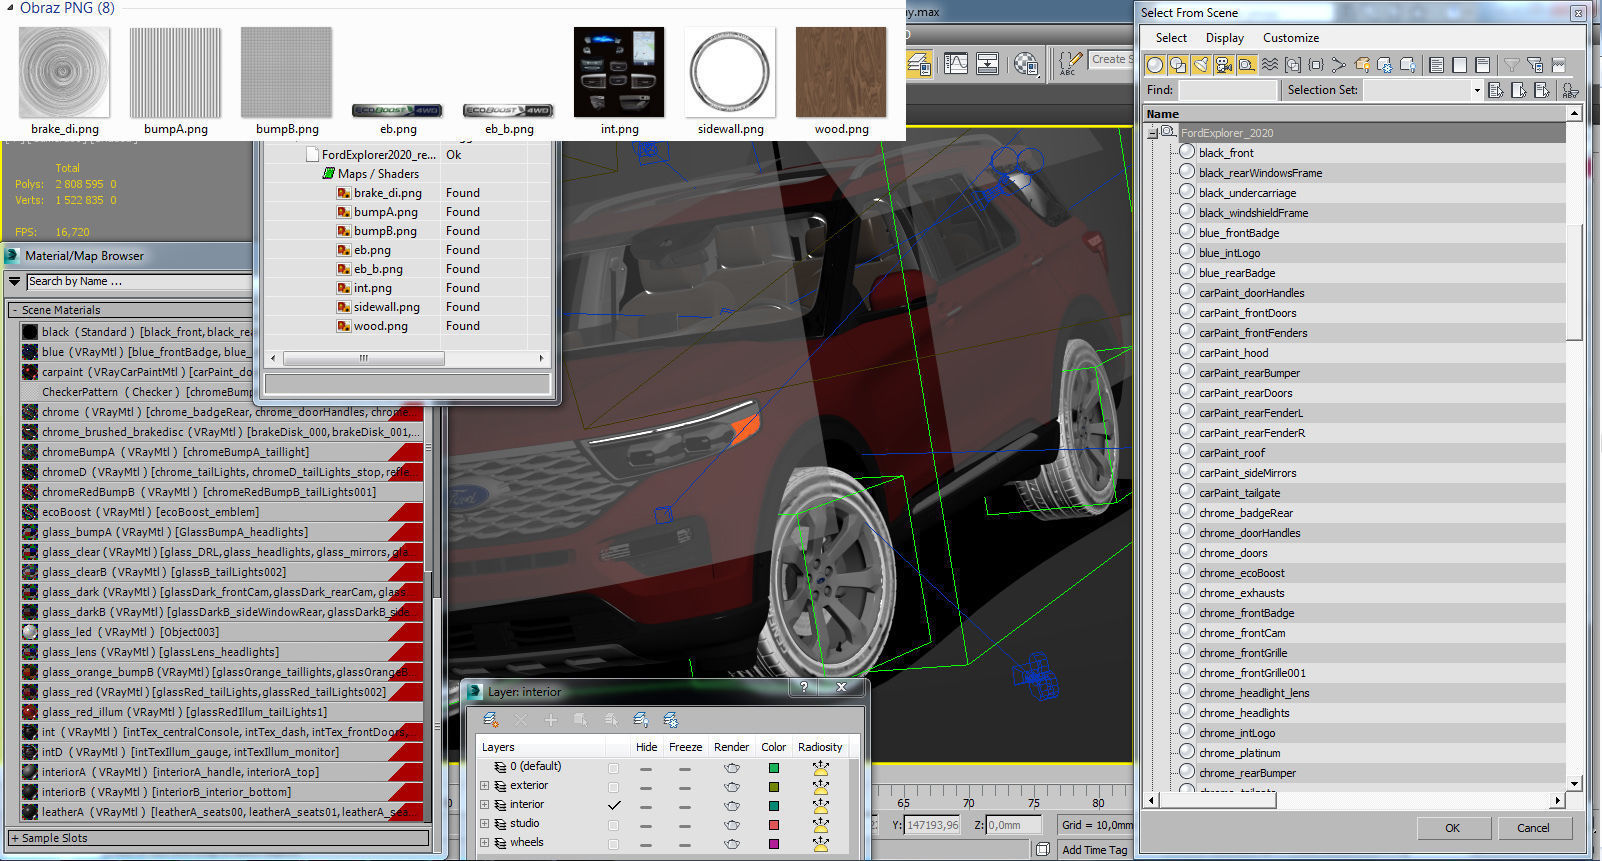The height and width of the screenshot is (861, 1602).
Task: Click Hide/Unhide All Layers icon
Action: point(641,720)
